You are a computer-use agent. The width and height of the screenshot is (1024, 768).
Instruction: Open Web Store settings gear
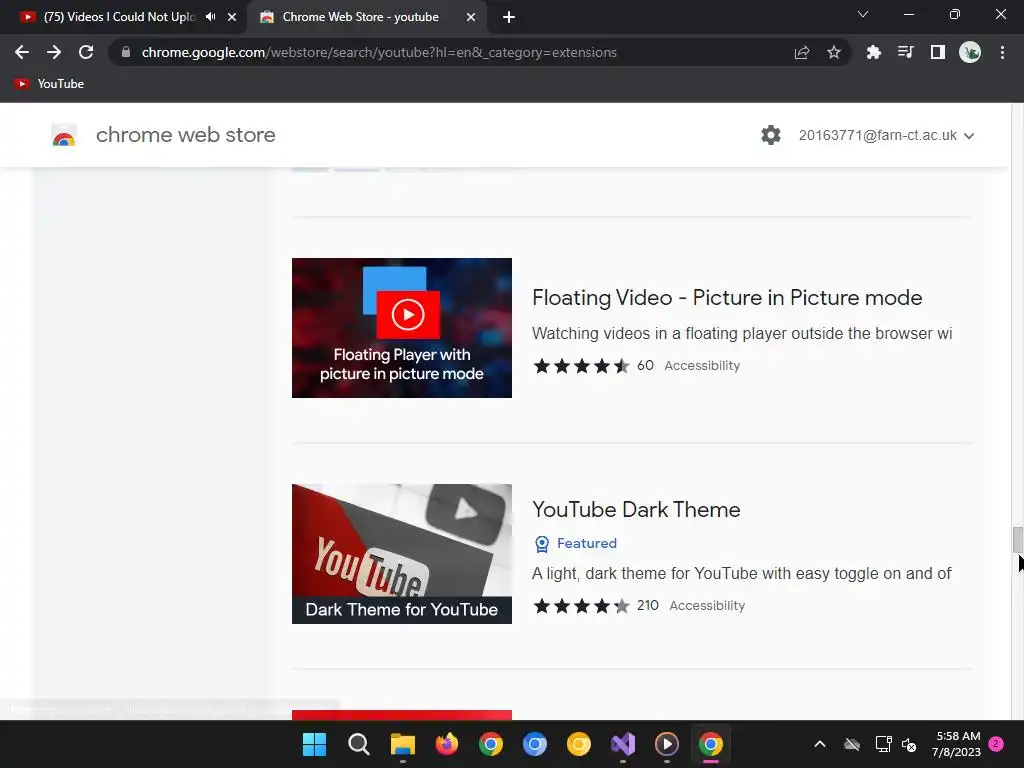[x=771, y=135]
